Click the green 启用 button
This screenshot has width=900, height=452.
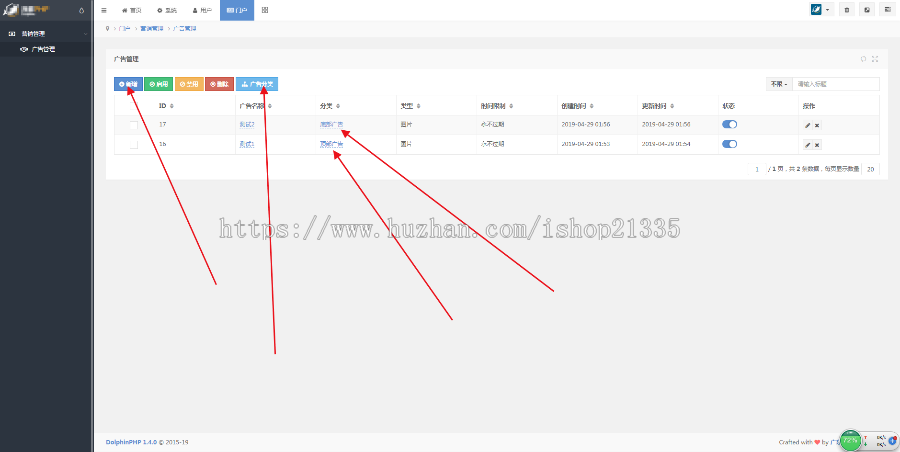(x=158, y=84)
